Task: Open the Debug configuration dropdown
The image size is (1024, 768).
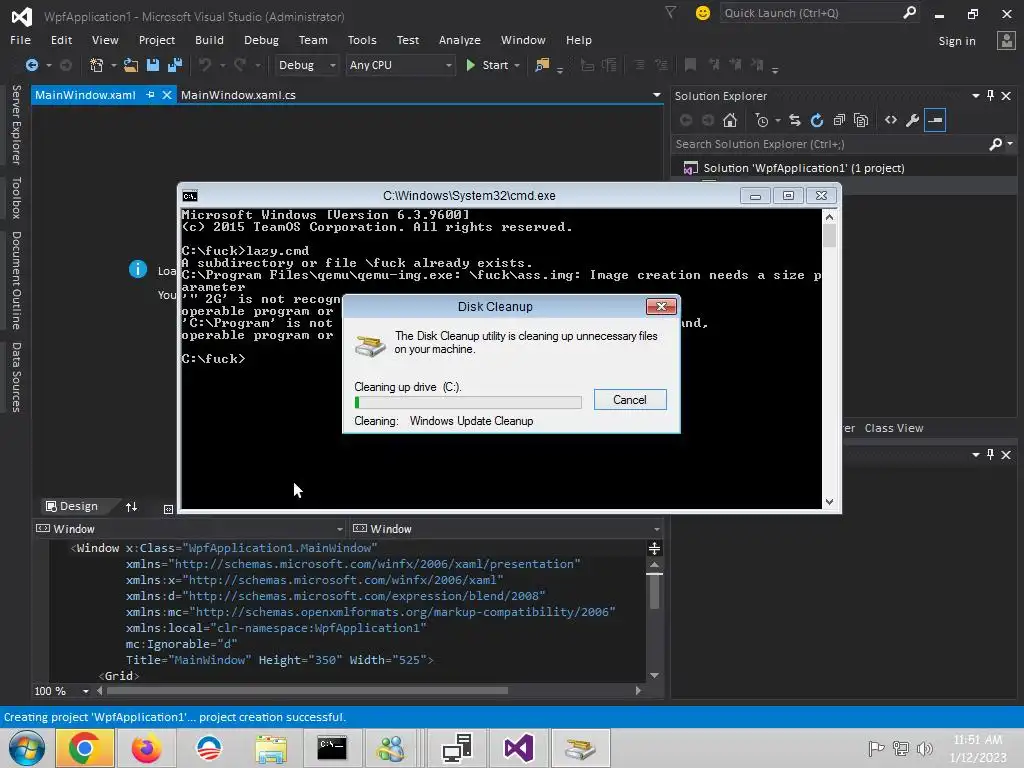Action: [306, 65]
